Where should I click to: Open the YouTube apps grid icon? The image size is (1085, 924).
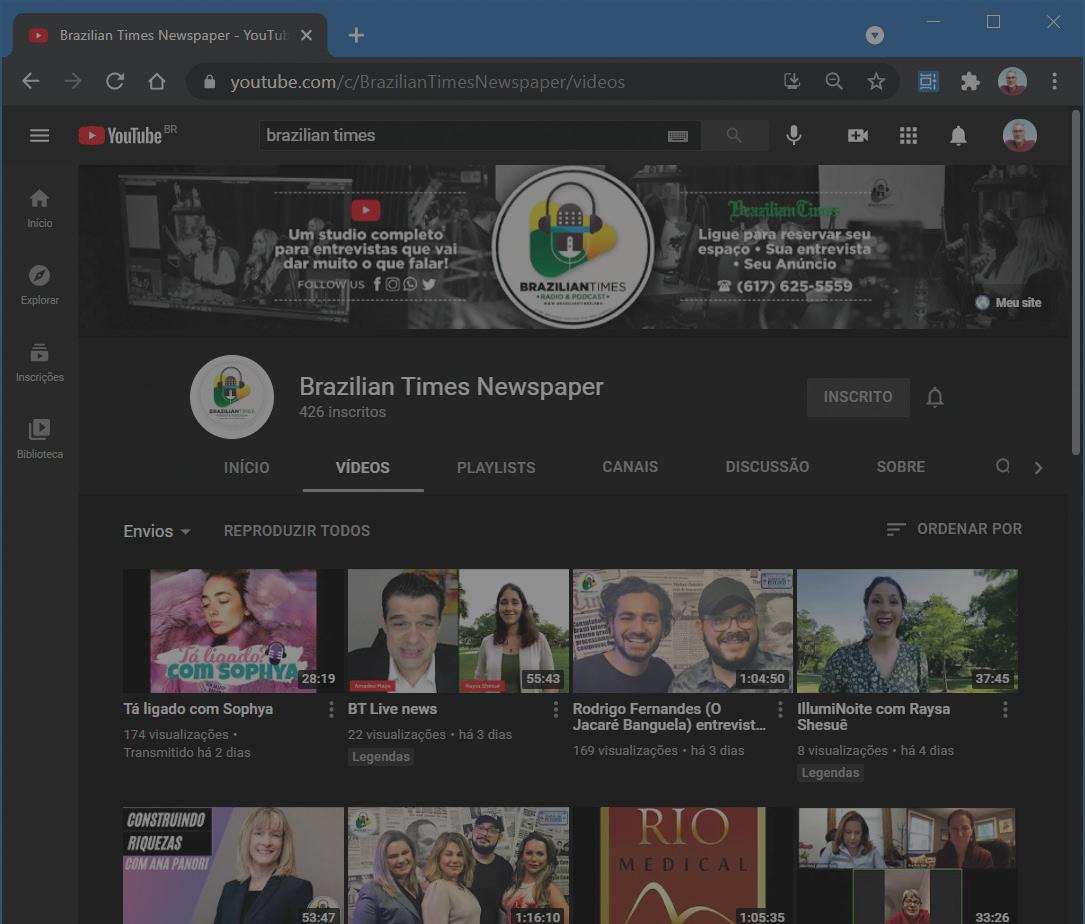pos(908,135)
